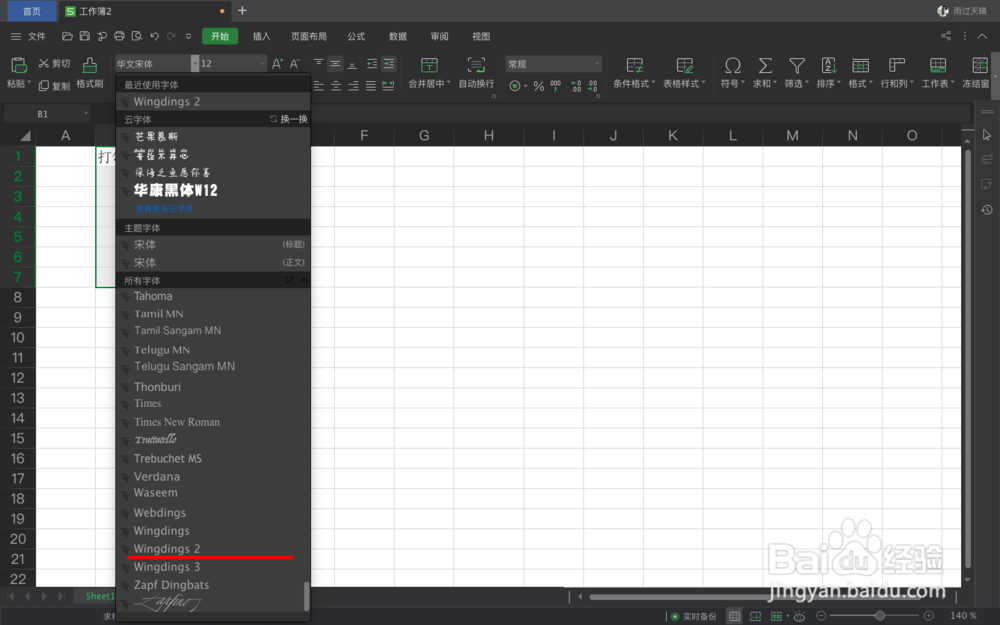Viewport: 1000px width, 625px height.
Task: Click the Print Preview icon
Action: pyautogui.click(x=136, y=36)
